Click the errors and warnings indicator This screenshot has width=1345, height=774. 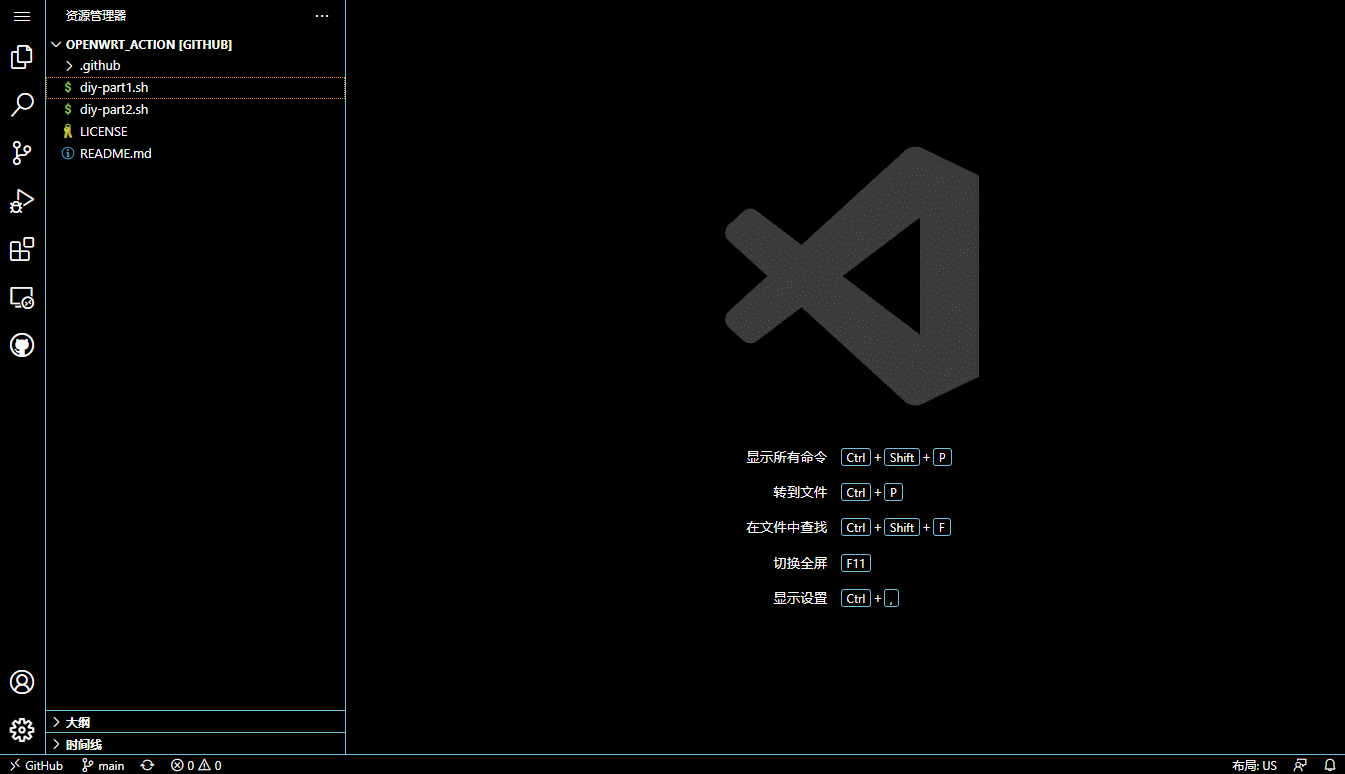click(x=196, y=765)
